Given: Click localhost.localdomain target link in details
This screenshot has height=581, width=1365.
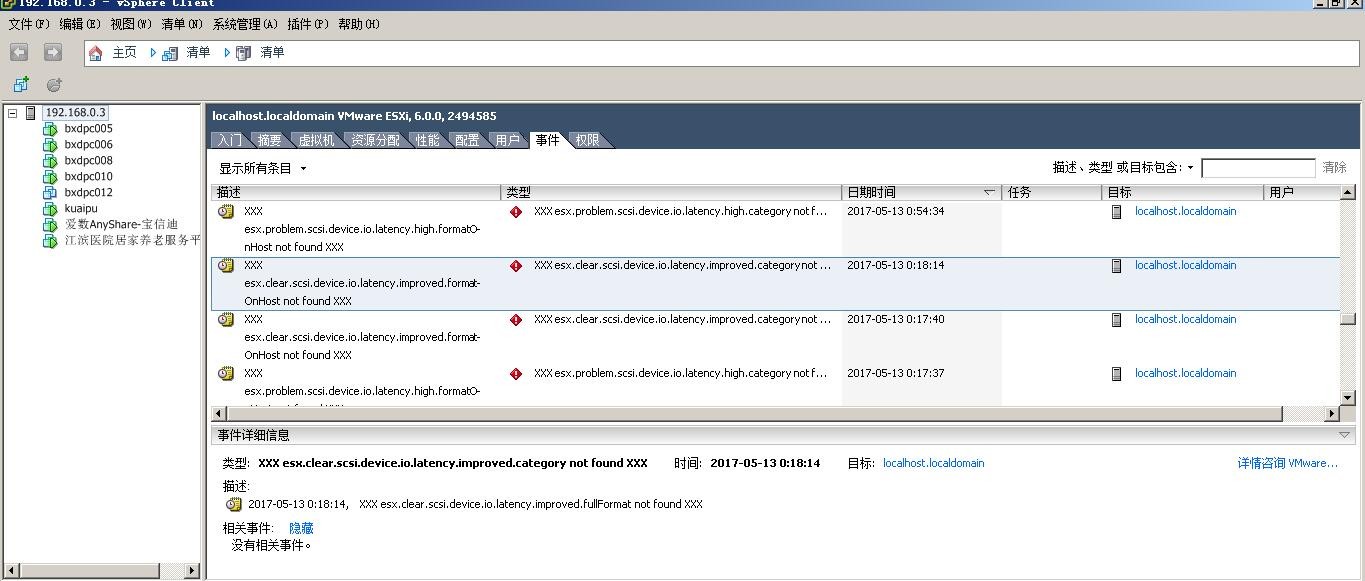Looking at the screenshot, I should (933, 463).
